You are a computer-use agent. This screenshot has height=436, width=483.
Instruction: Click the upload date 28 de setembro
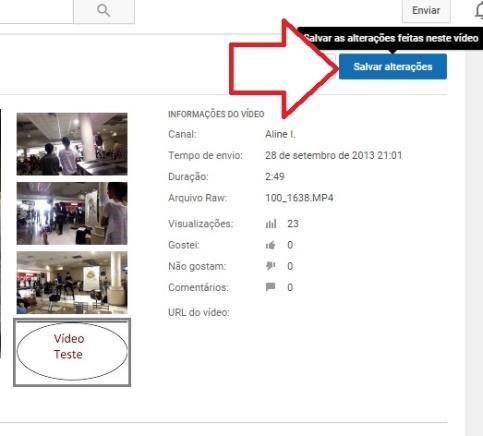[x=300, y=155]
